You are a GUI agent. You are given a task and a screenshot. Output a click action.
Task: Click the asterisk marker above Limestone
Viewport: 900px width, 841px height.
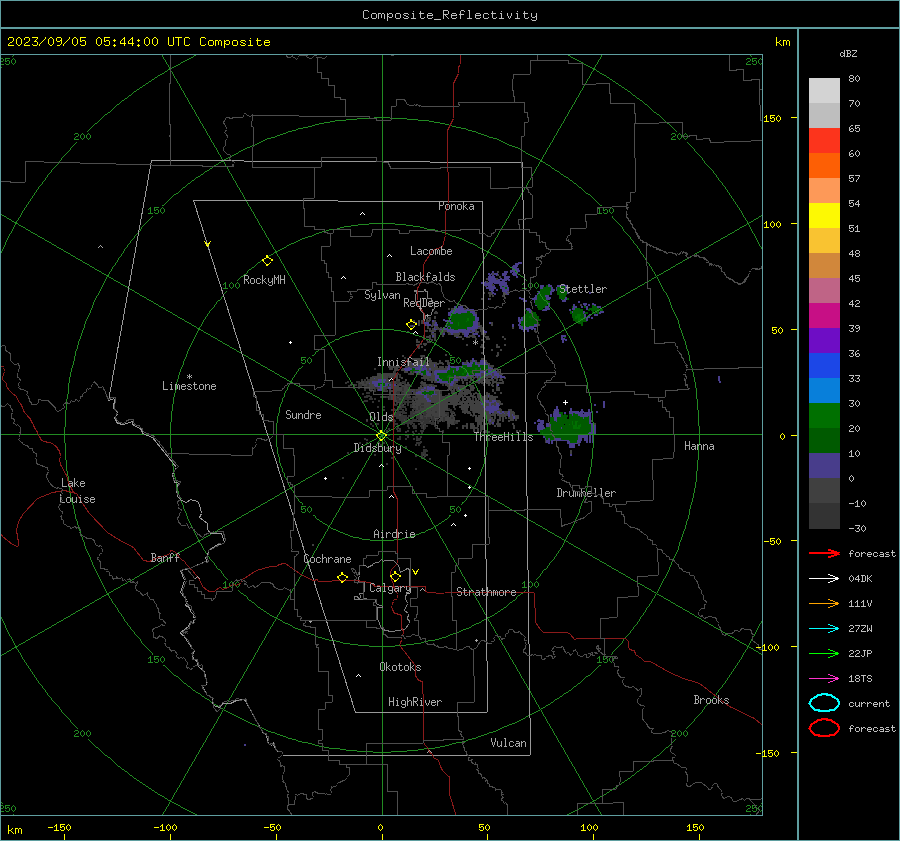pos(189,377)
